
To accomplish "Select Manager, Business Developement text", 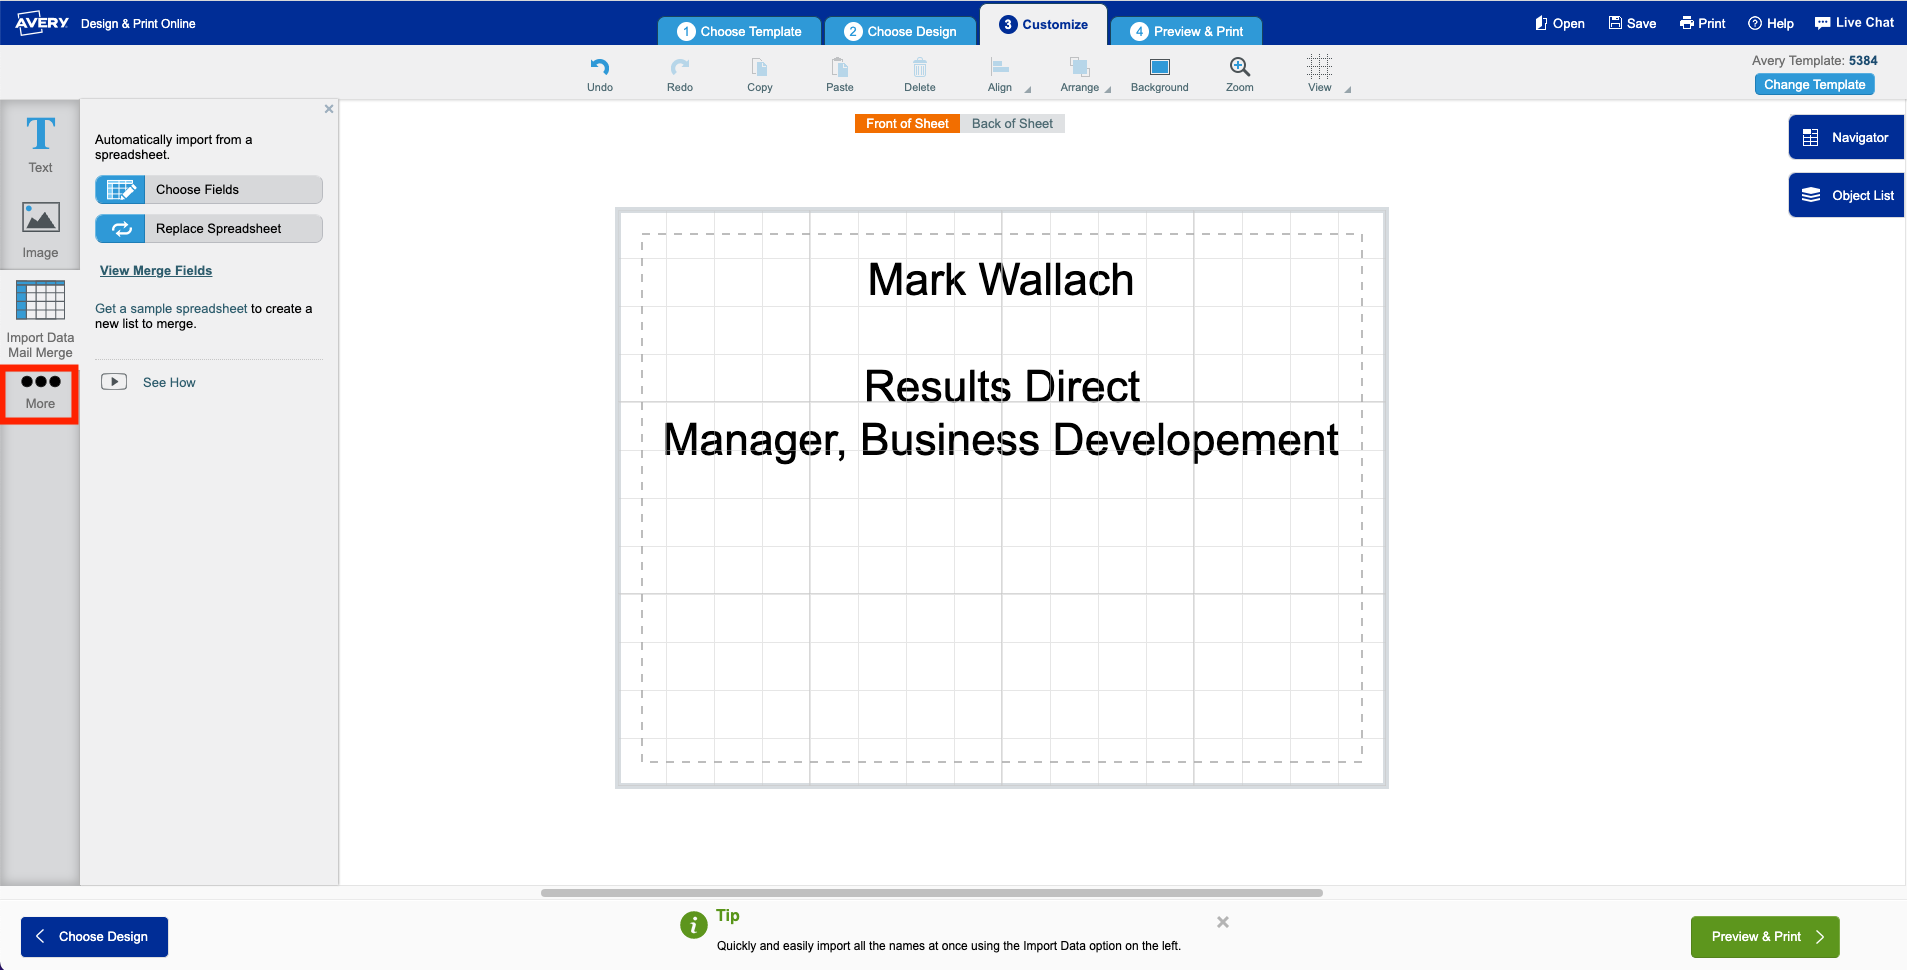I will 1001,440.
